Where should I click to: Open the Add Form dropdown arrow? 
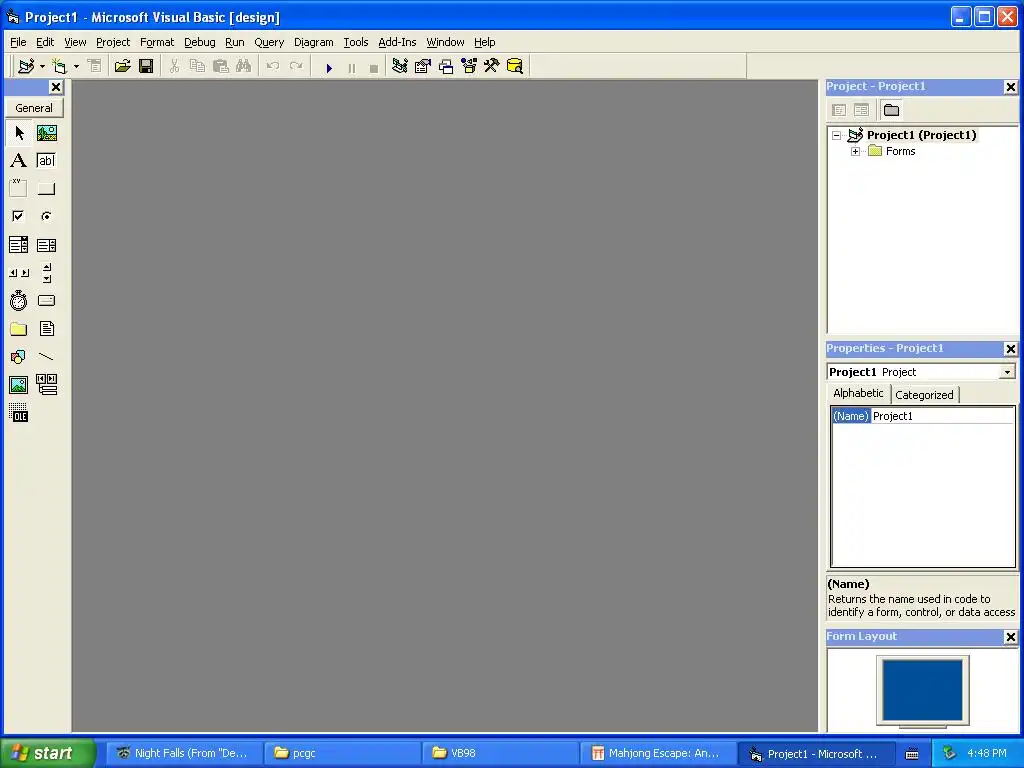(x=76, y=67)
